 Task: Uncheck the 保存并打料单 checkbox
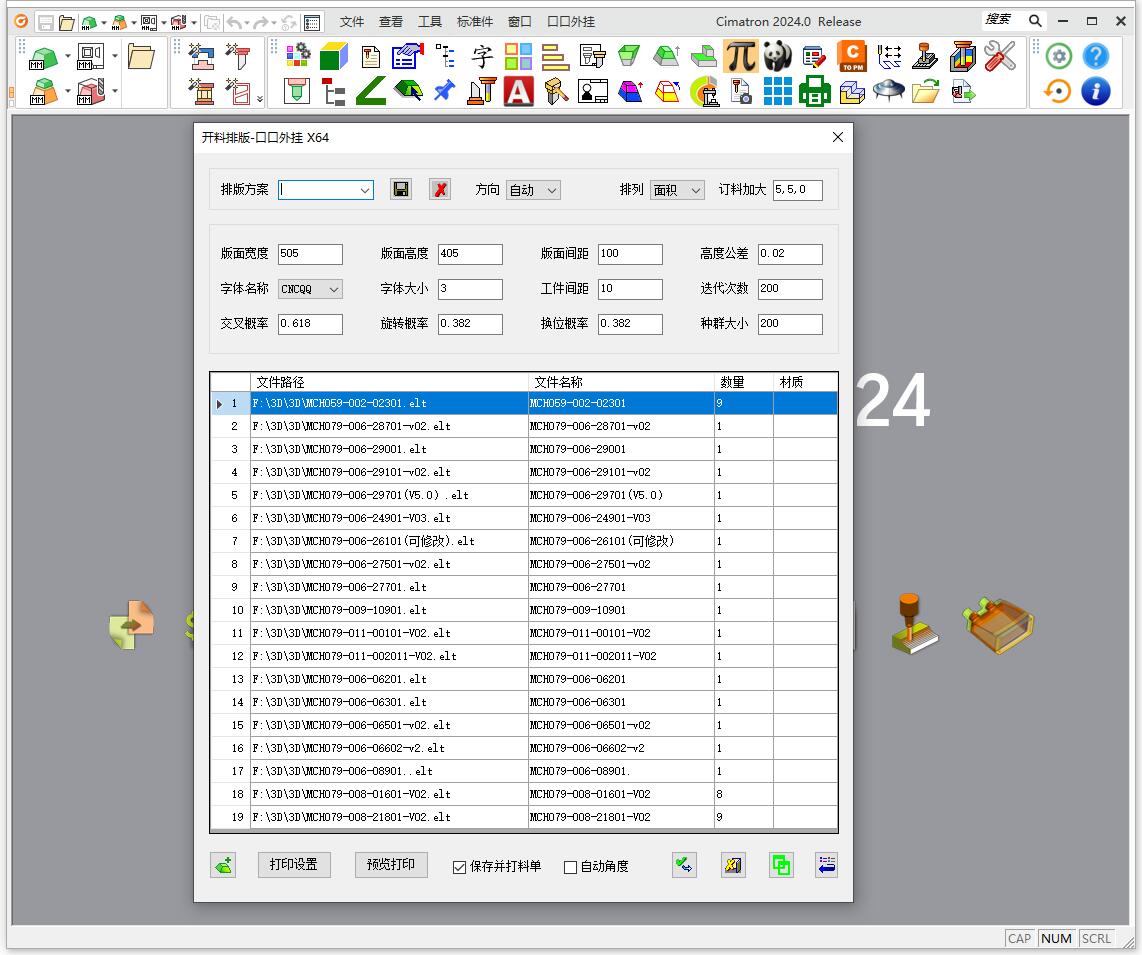pos(460,867)
